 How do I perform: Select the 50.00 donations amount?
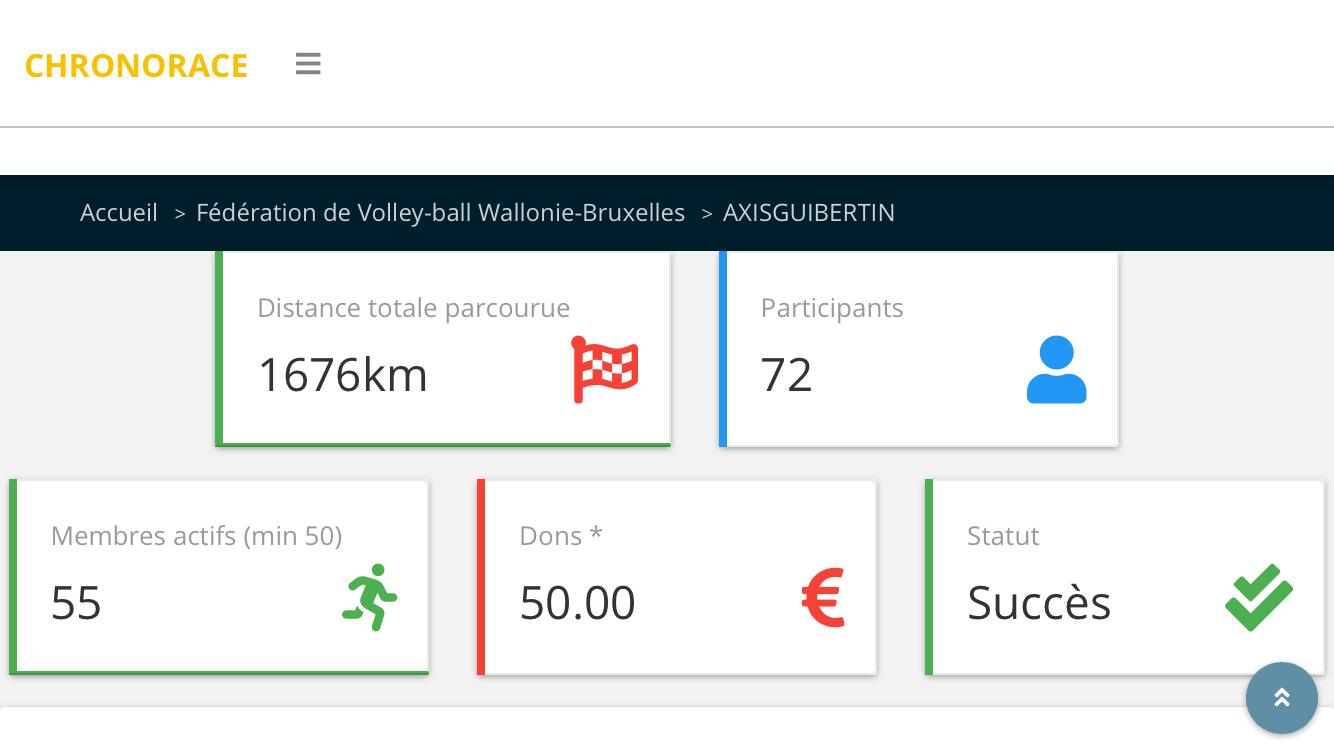pos(577,603)
